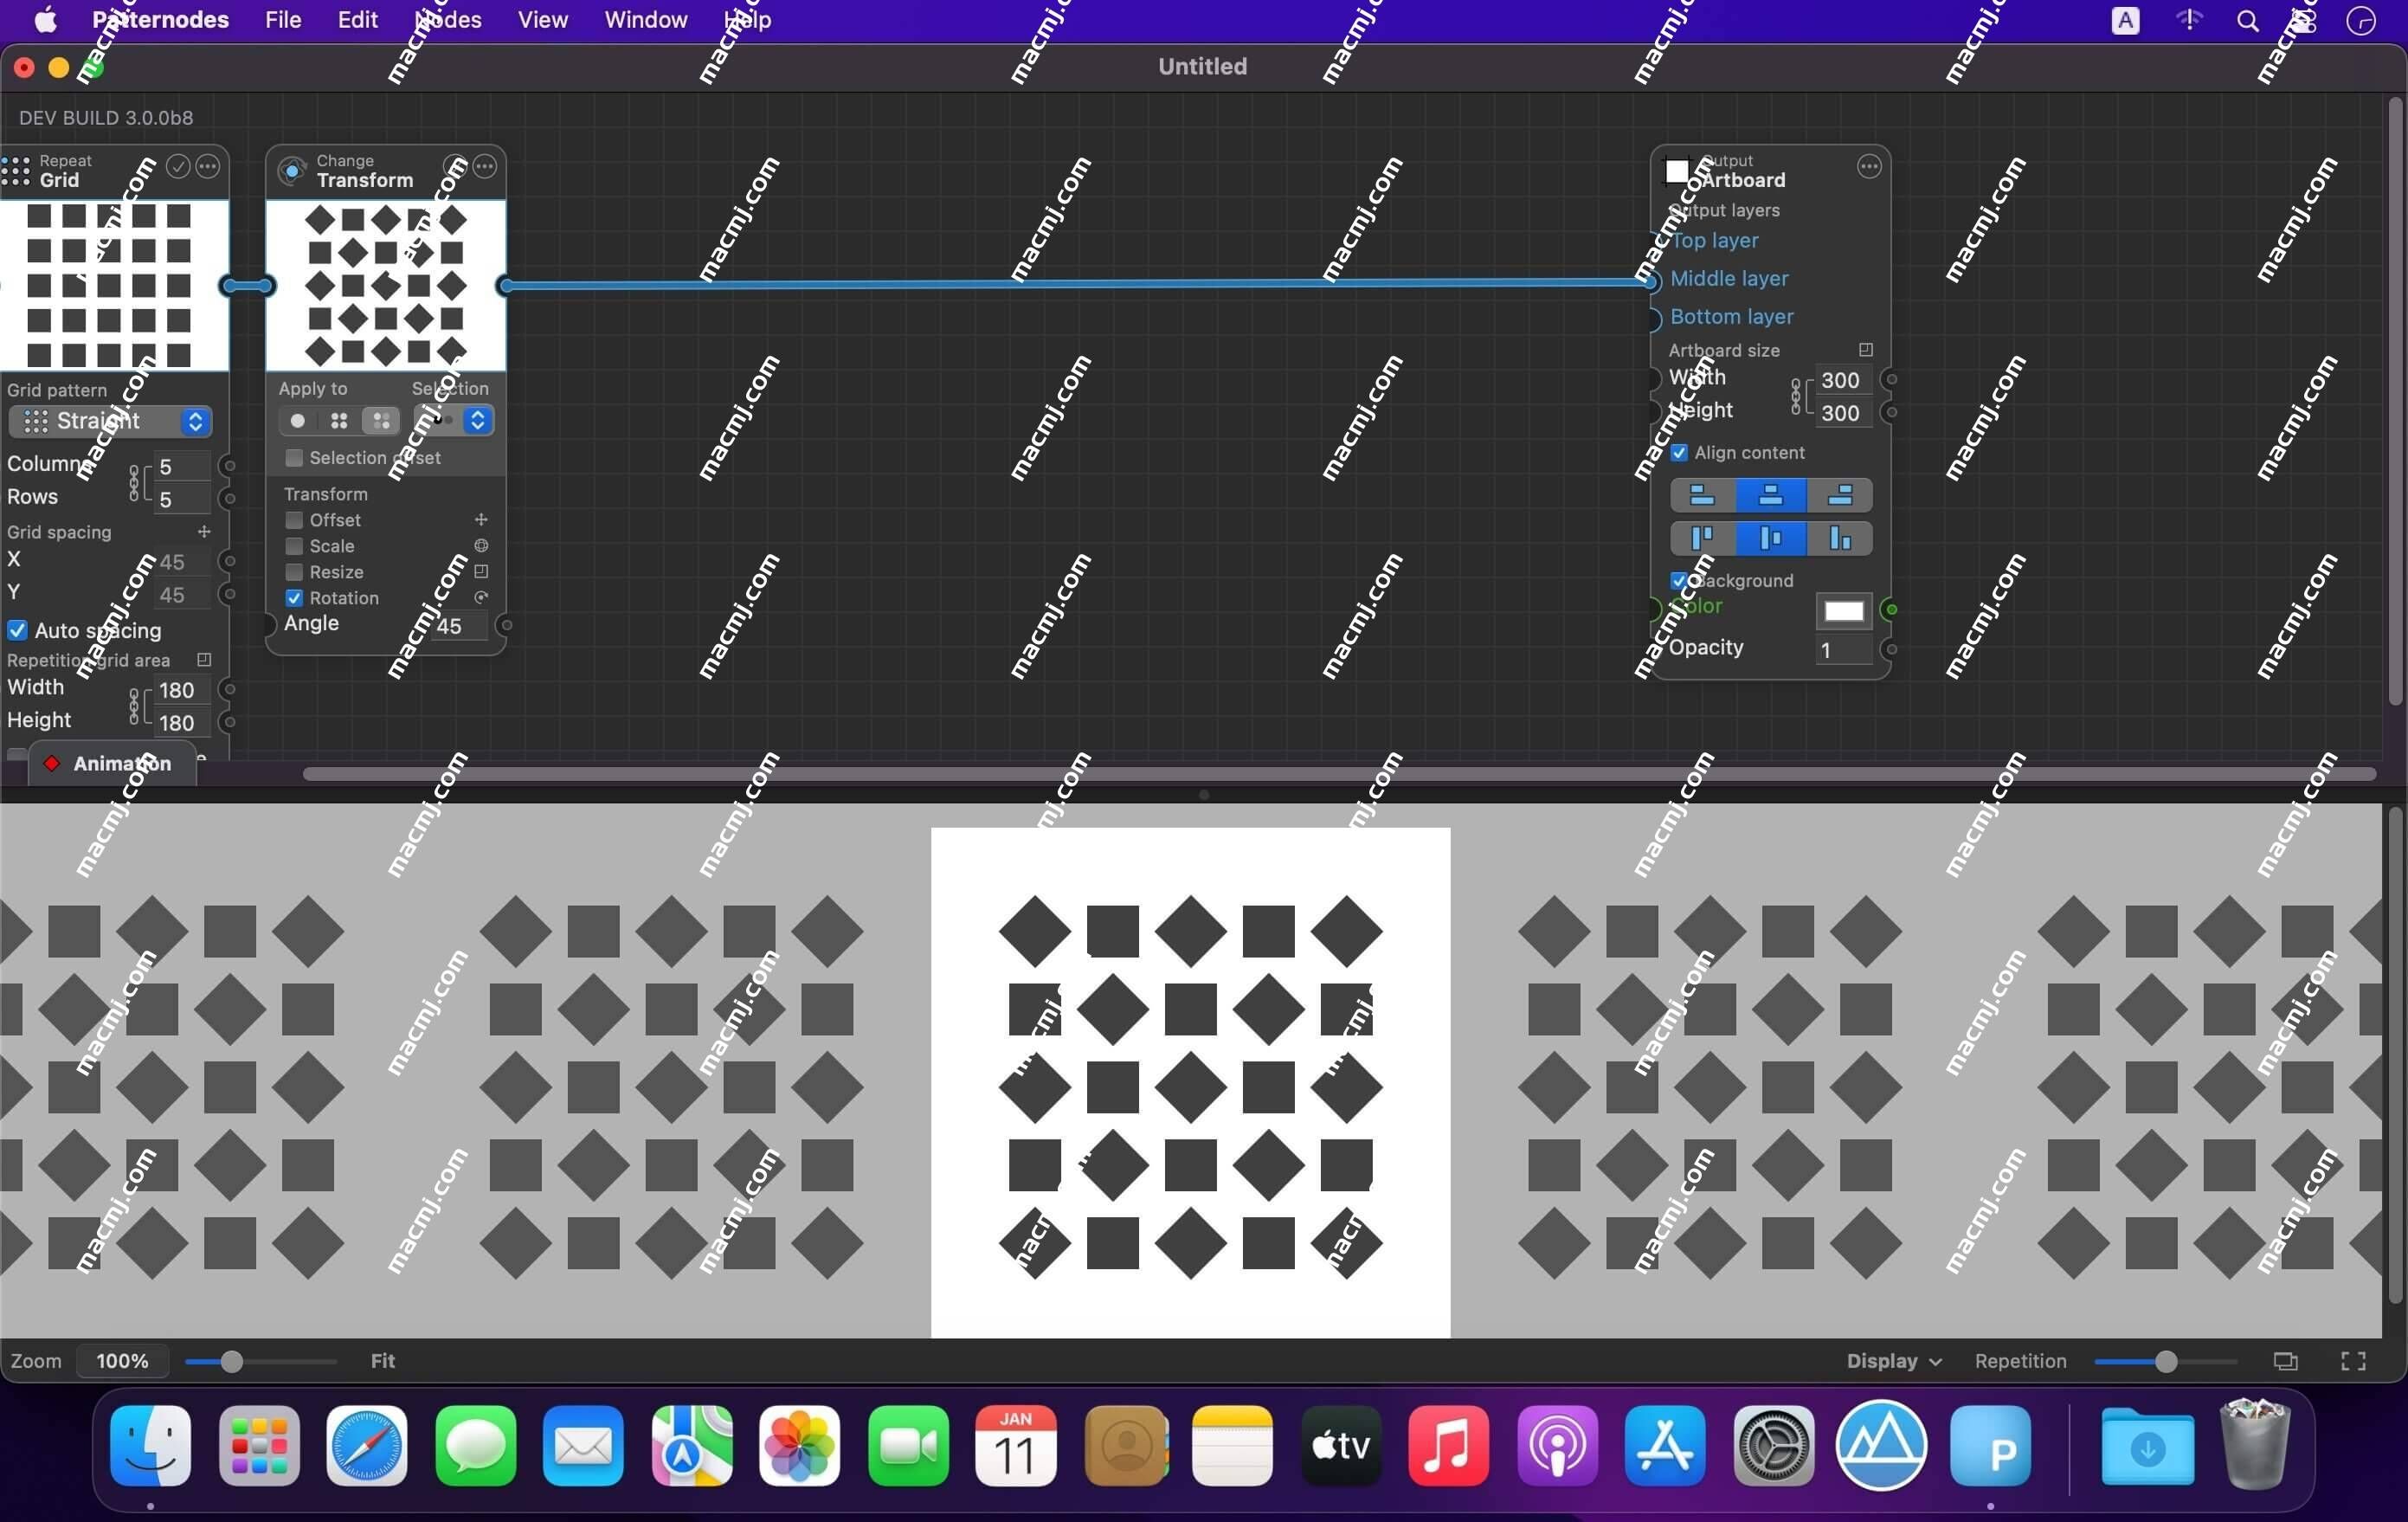Enable the Align content checkbox
The image size is (2408, 1522).
pos(1679,453)
